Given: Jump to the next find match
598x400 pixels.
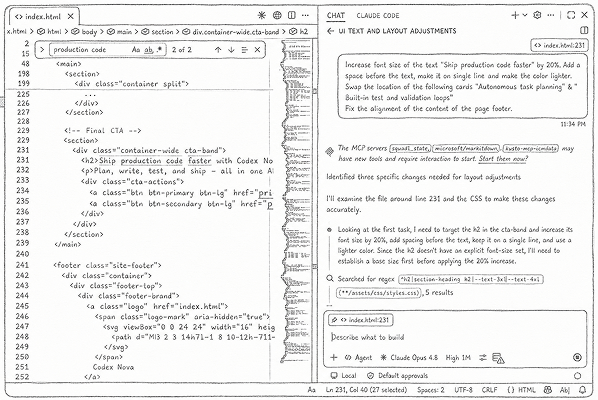Looking at the screenshot, I should coord(231,50).
